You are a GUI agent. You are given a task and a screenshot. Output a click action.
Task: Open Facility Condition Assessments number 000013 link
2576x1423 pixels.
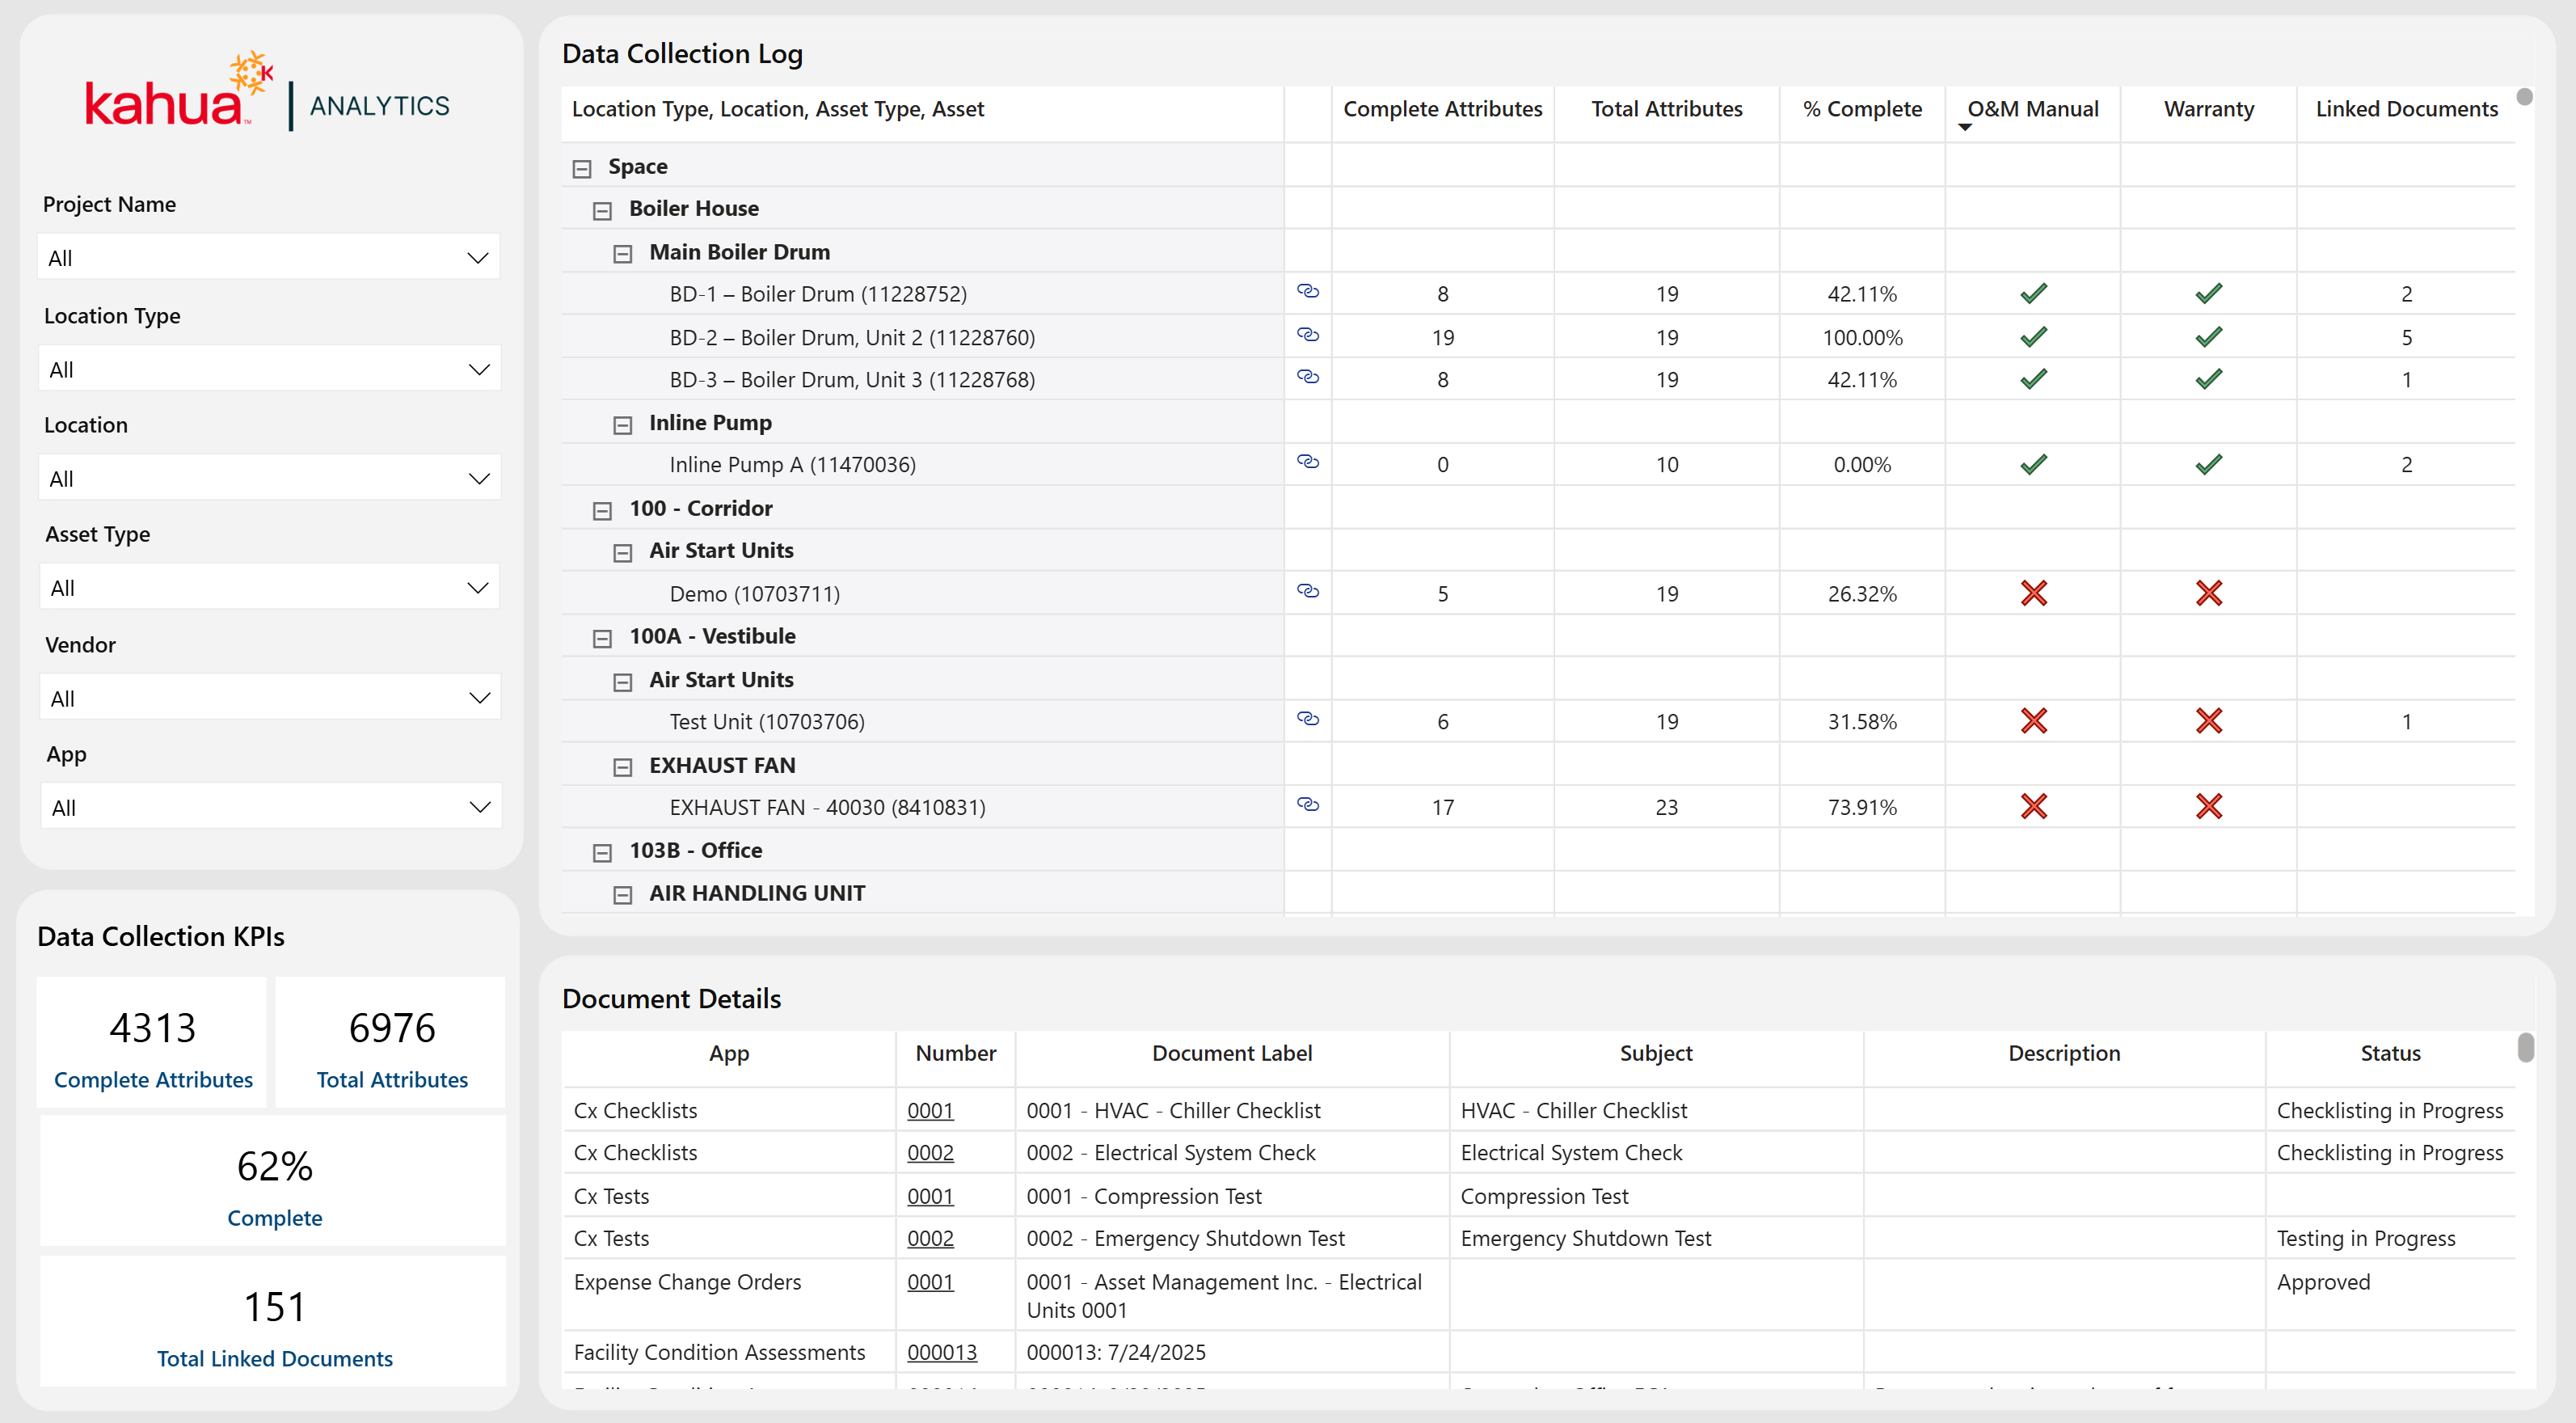coord(941,1352)
